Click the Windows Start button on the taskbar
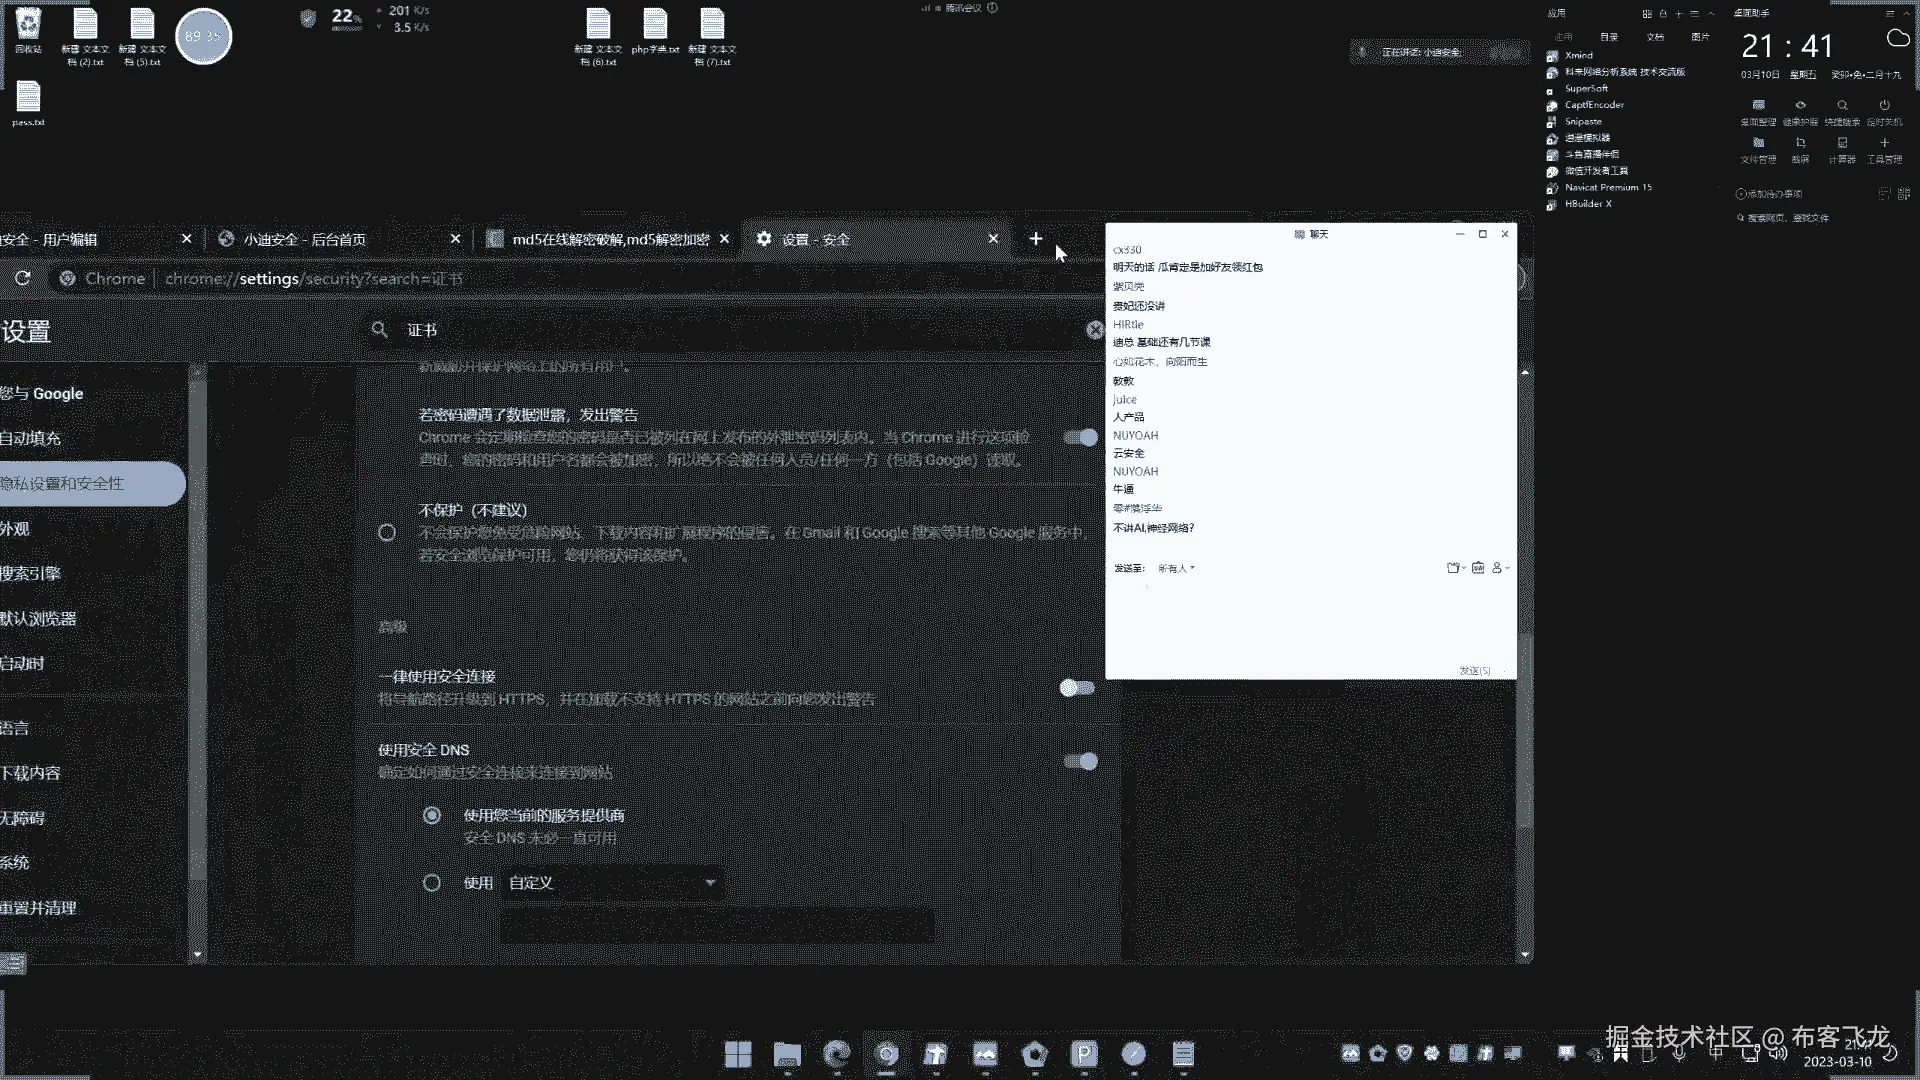This screenshot has height=1080, width=1920. (x=738, y=1054)
